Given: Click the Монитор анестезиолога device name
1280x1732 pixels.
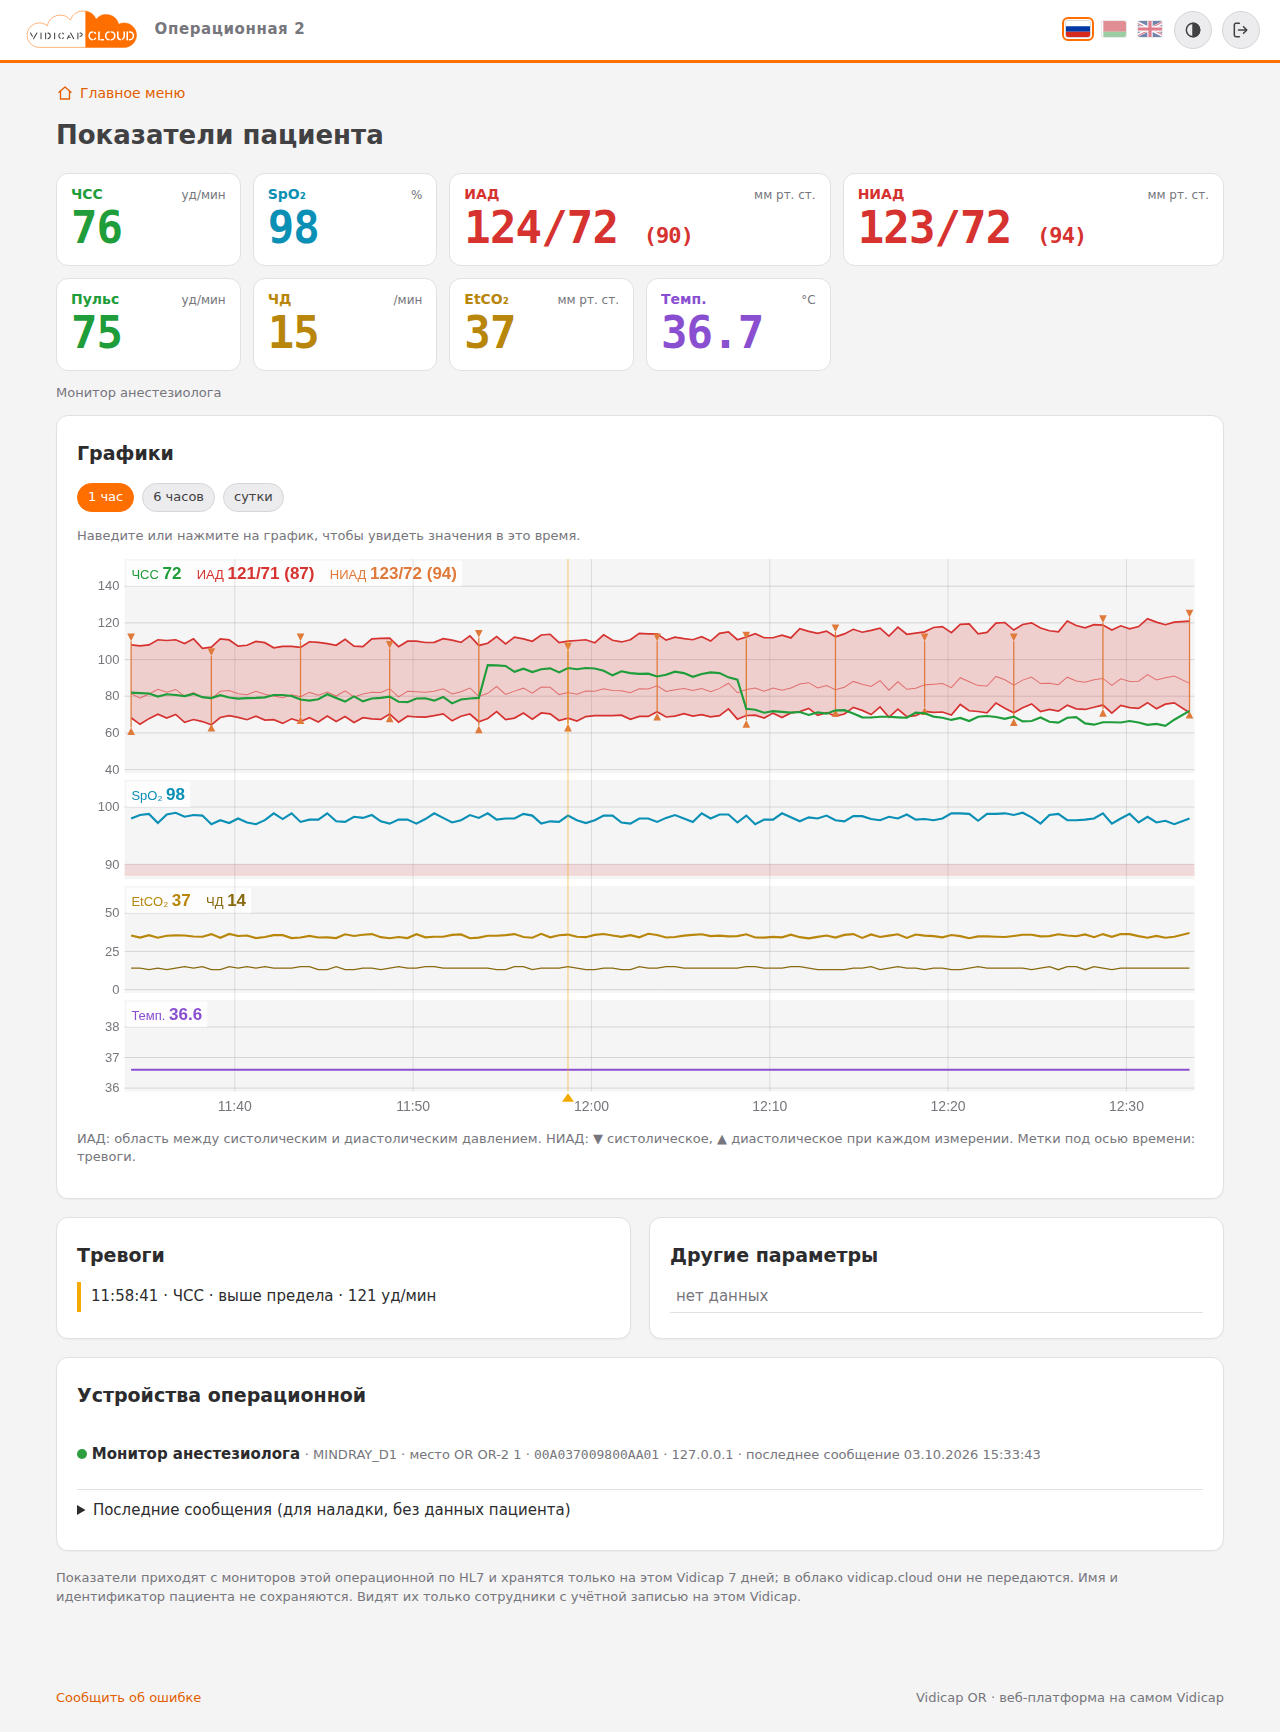Looking at the screenshot, I should click(196, 1454).
